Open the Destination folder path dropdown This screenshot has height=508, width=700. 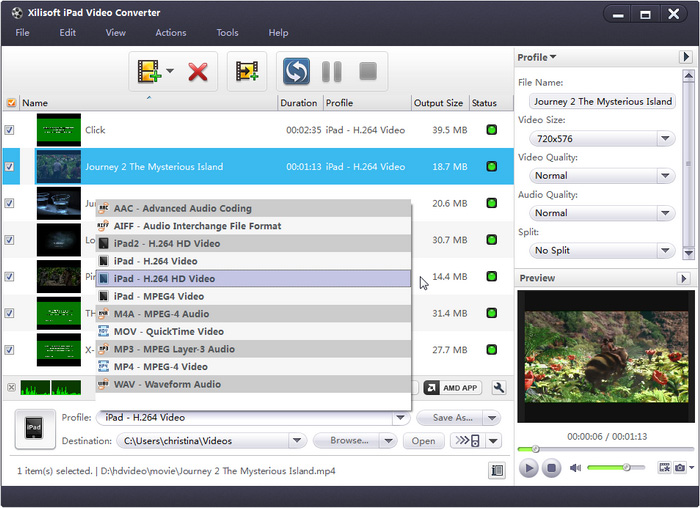coord(297,441)
